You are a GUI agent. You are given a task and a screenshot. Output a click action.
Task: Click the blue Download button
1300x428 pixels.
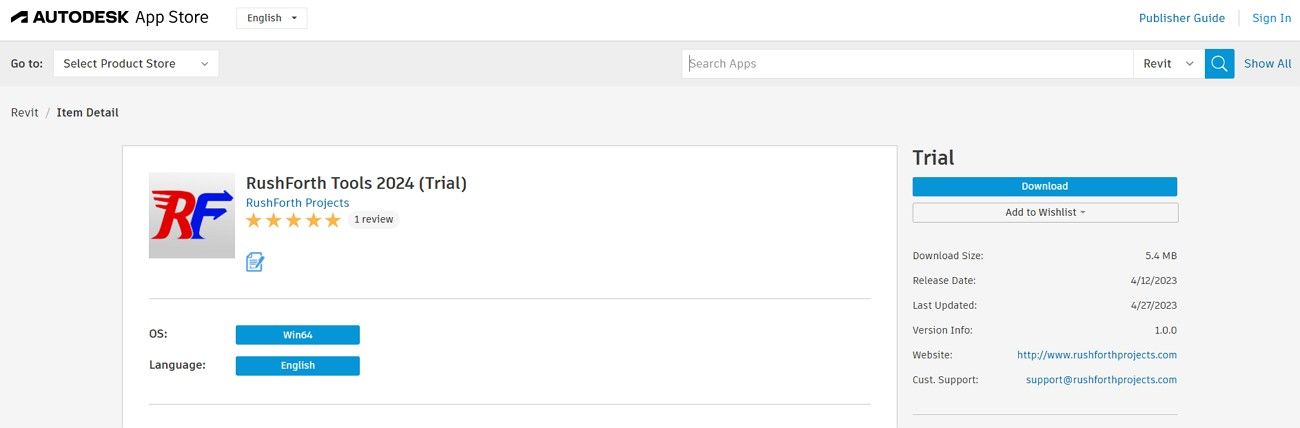(1044, 187)
